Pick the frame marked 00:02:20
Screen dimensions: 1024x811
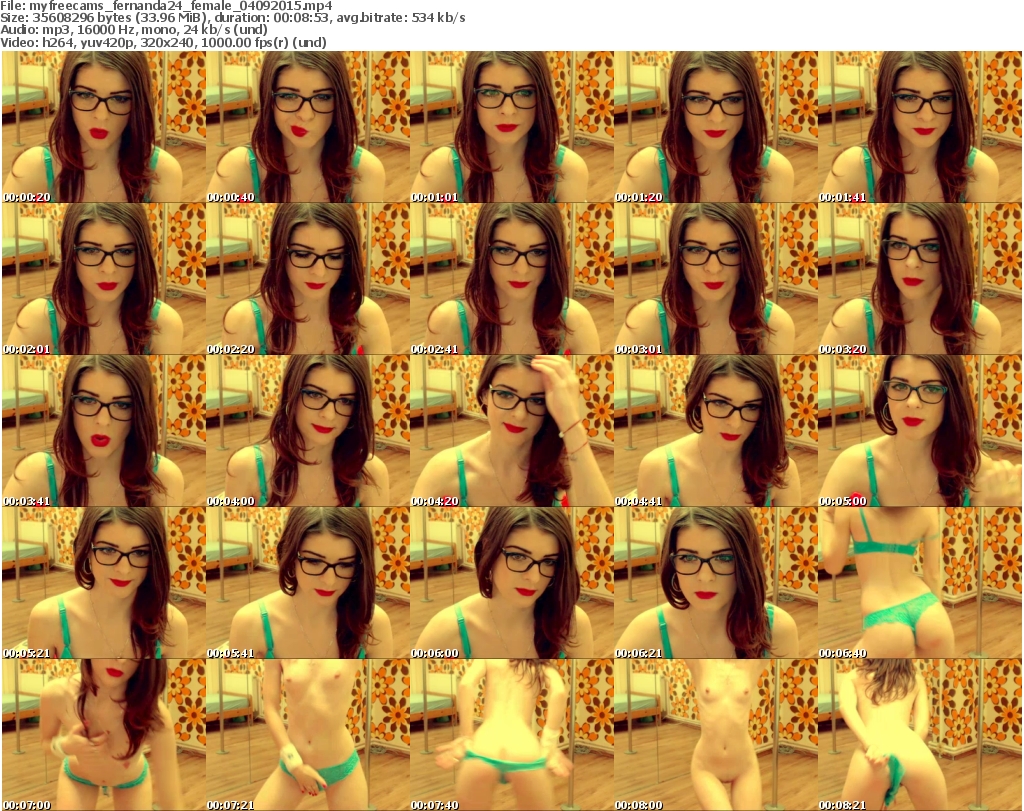pyautogui.click(x=308, y=279)
